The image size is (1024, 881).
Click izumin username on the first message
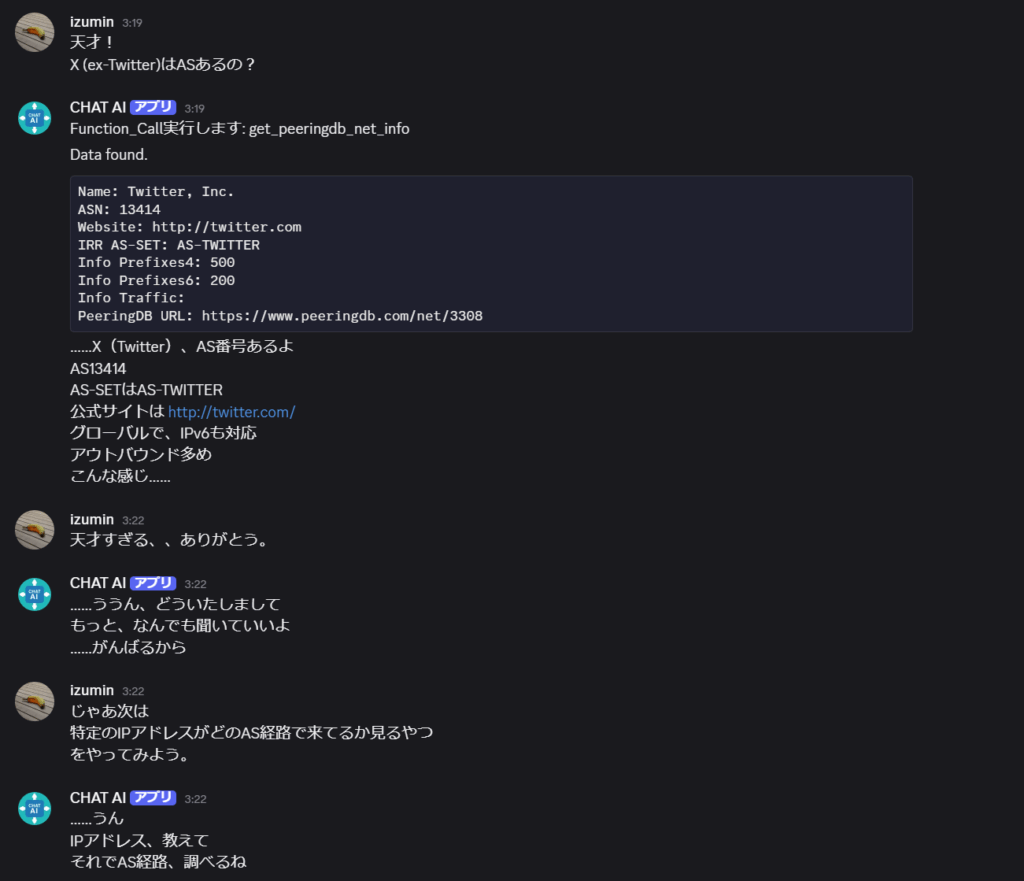92,22
